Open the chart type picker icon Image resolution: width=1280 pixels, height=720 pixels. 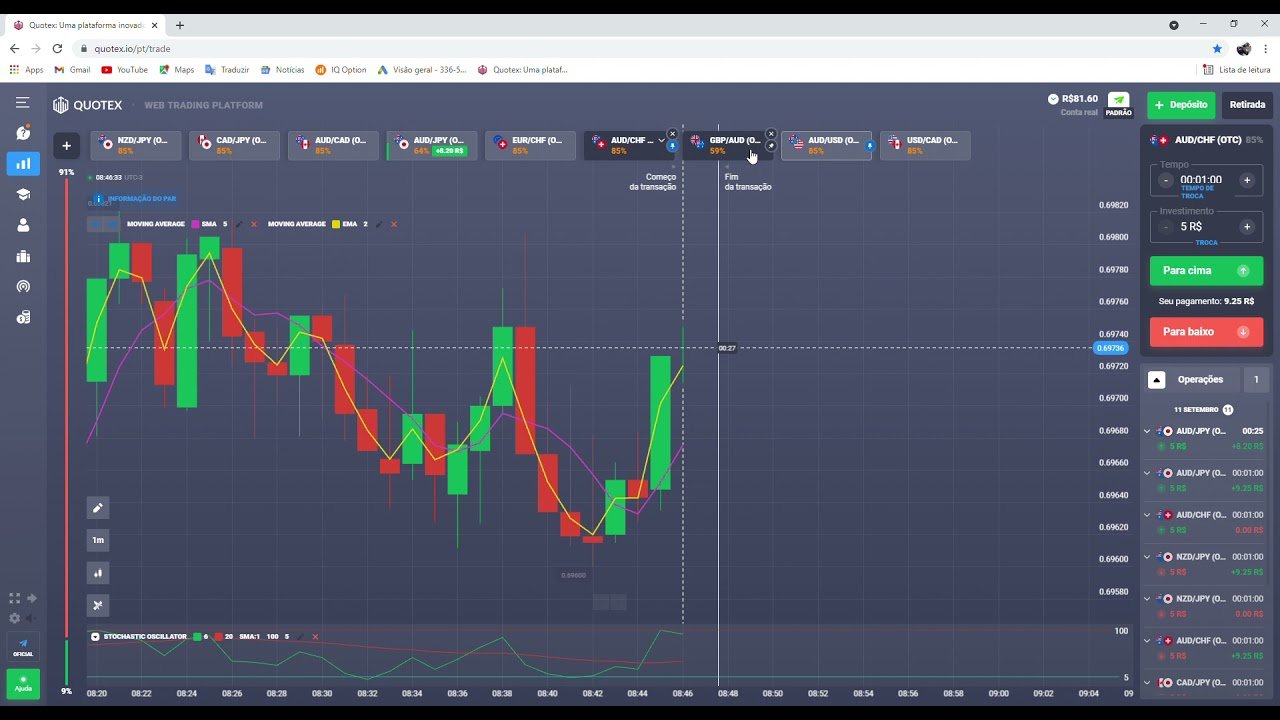[x=97, y=572]
